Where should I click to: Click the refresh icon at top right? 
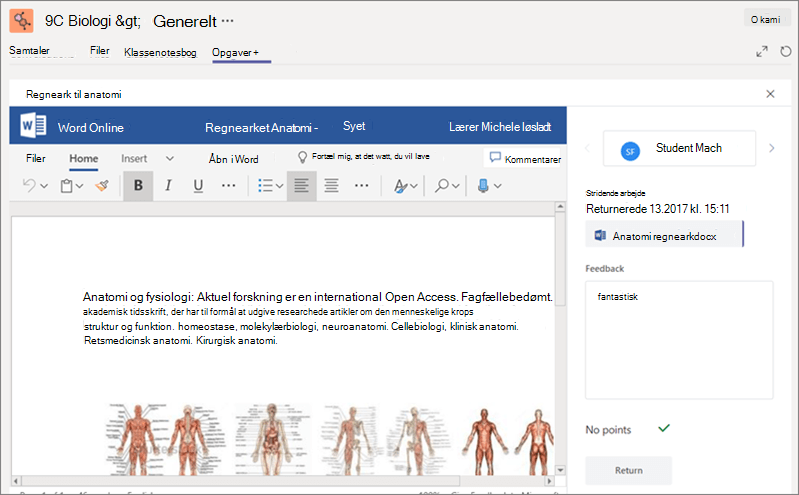[786, 51]
